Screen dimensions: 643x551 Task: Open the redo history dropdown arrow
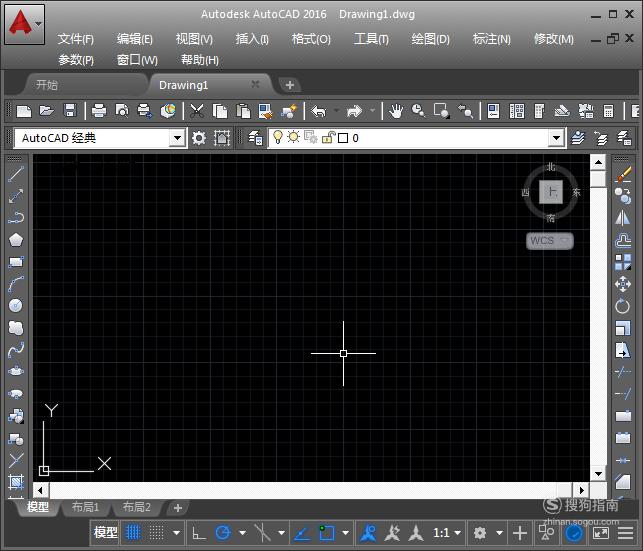pos(372,111)
